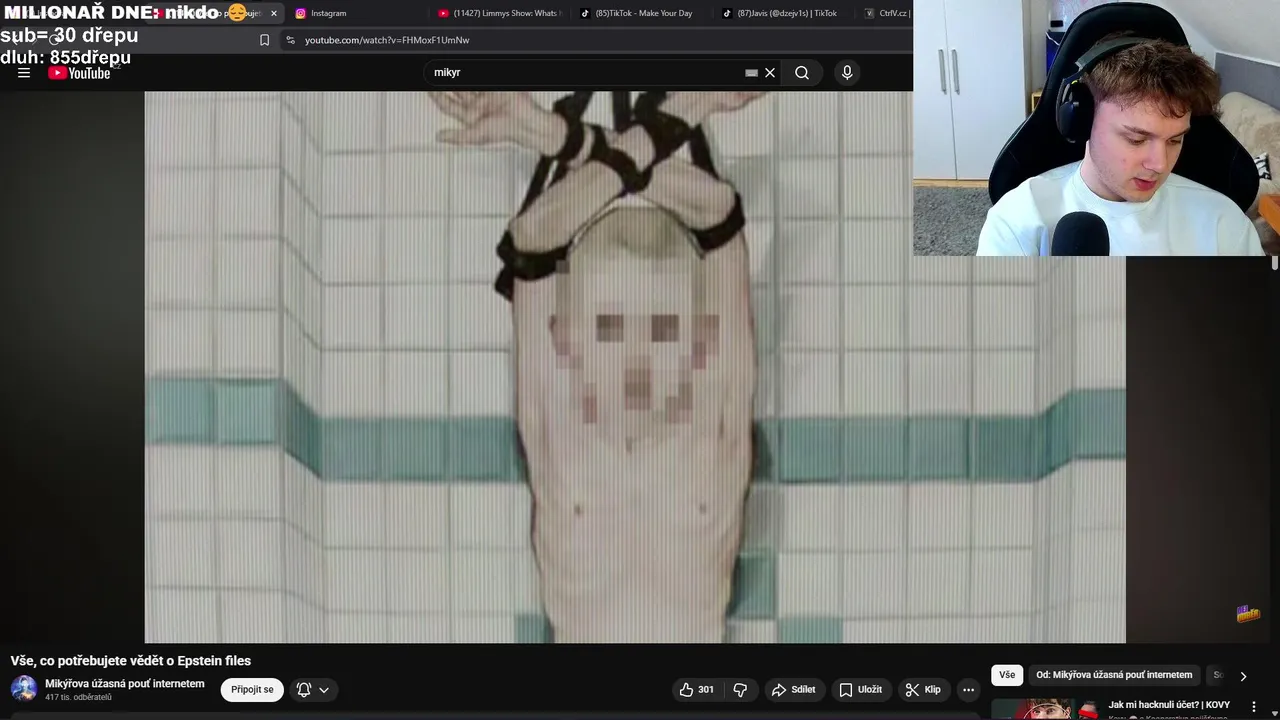Switch to the CtrlV.cz tab

pyautogui.click(x=887, y=13)
